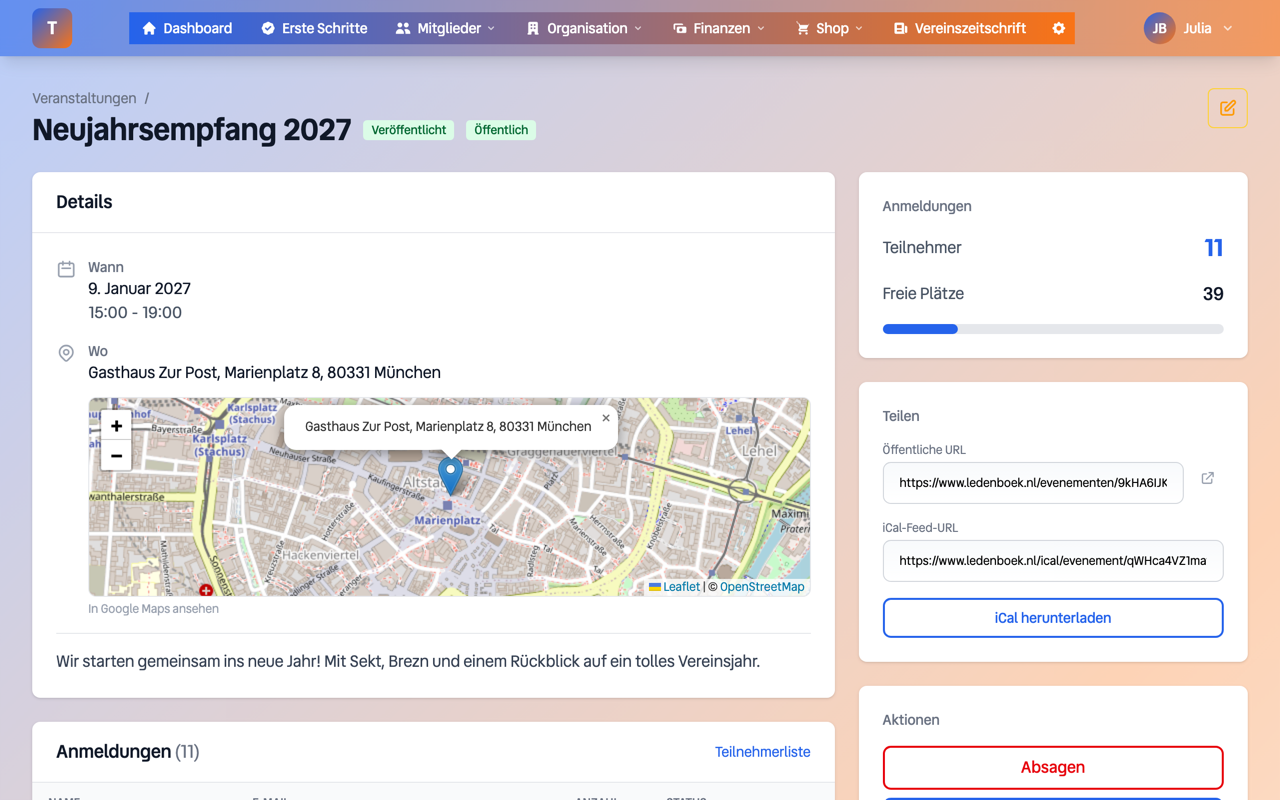Zoom in on the map
The width and height of the screenshot is (1280, 800).
116,426
